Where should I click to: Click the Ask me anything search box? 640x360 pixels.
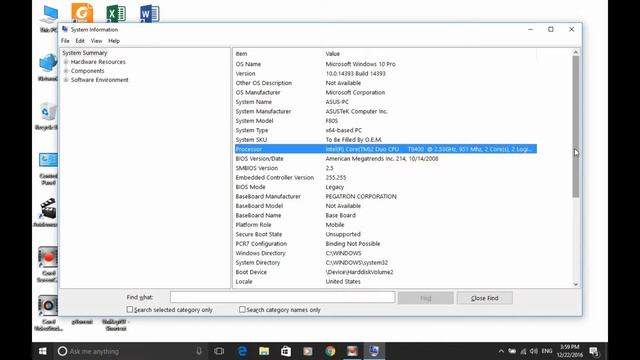click(x=131, y=351)
